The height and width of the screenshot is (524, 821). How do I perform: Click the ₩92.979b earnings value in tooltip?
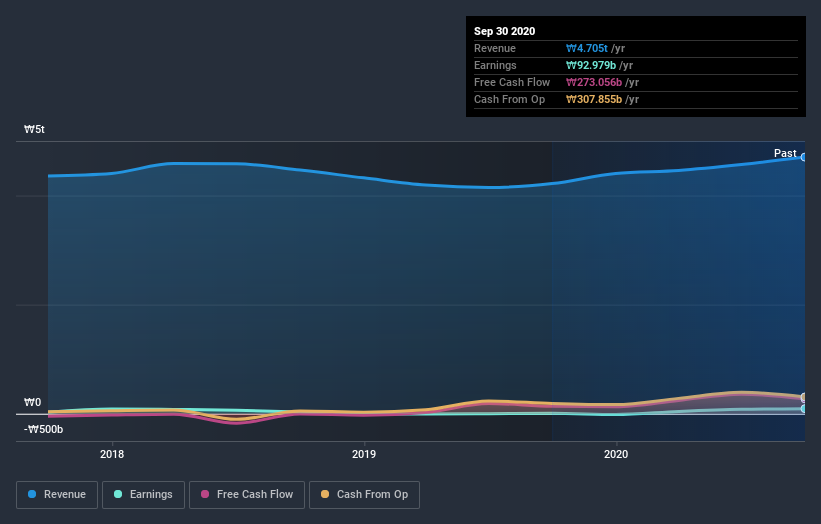click(x=591, y=65)
